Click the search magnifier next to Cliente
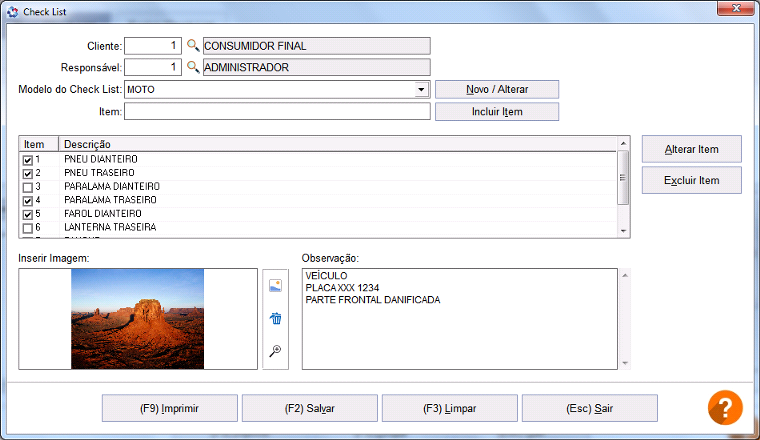Screen dimensions: 760x440 tap(193, 46)
